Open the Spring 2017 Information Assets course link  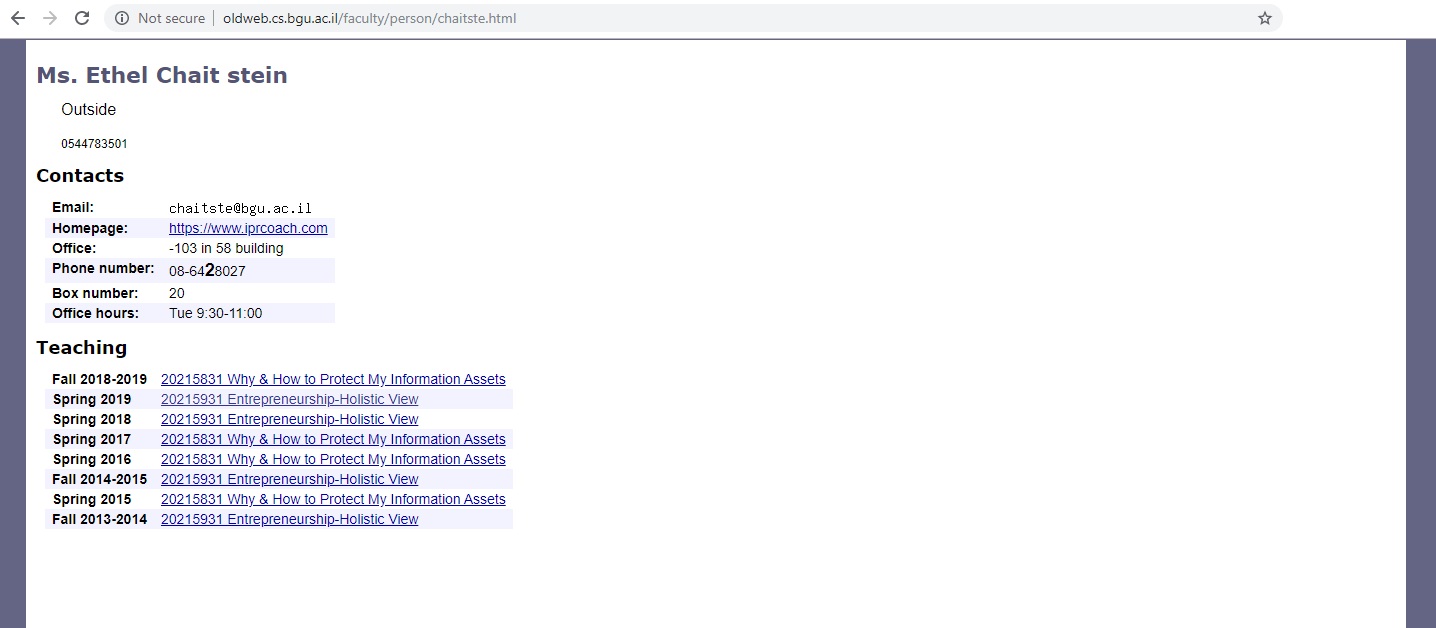coord(333,439)
